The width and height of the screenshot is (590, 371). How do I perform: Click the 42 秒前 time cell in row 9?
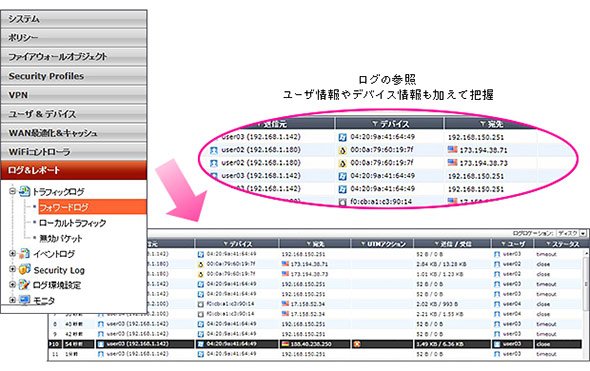click(x=74, y=334)
